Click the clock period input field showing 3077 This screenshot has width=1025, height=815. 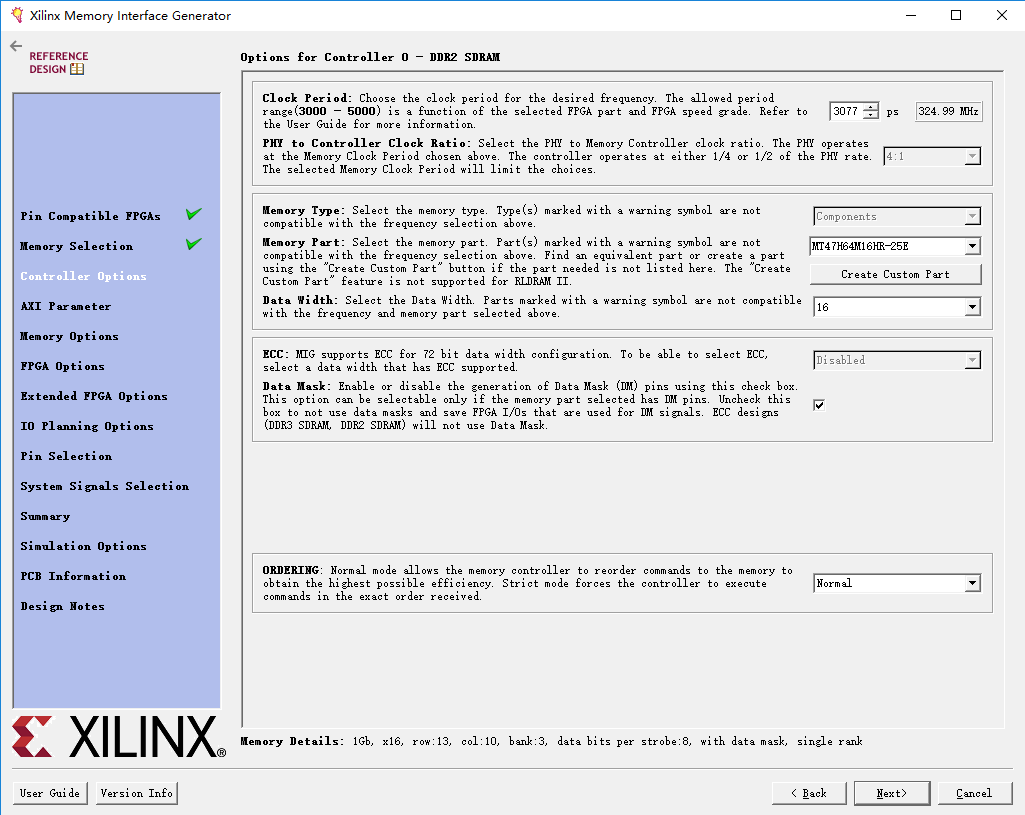pyautogui.click(x=847, y=111)
